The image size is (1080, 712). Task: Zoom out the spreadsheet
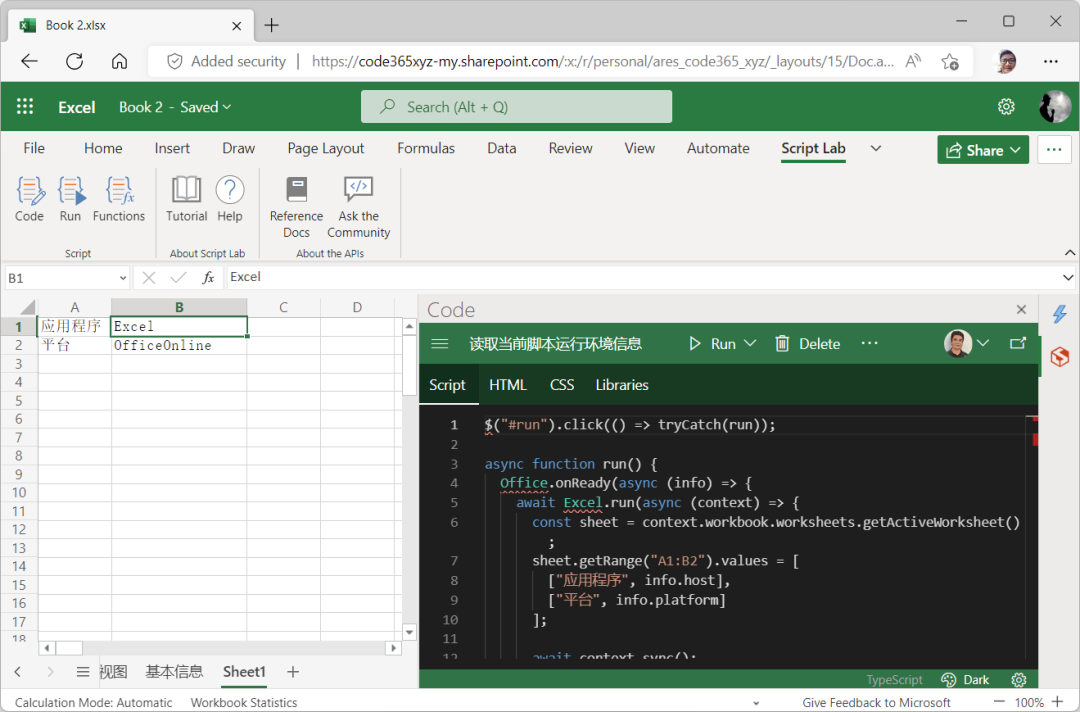(999, 702)
